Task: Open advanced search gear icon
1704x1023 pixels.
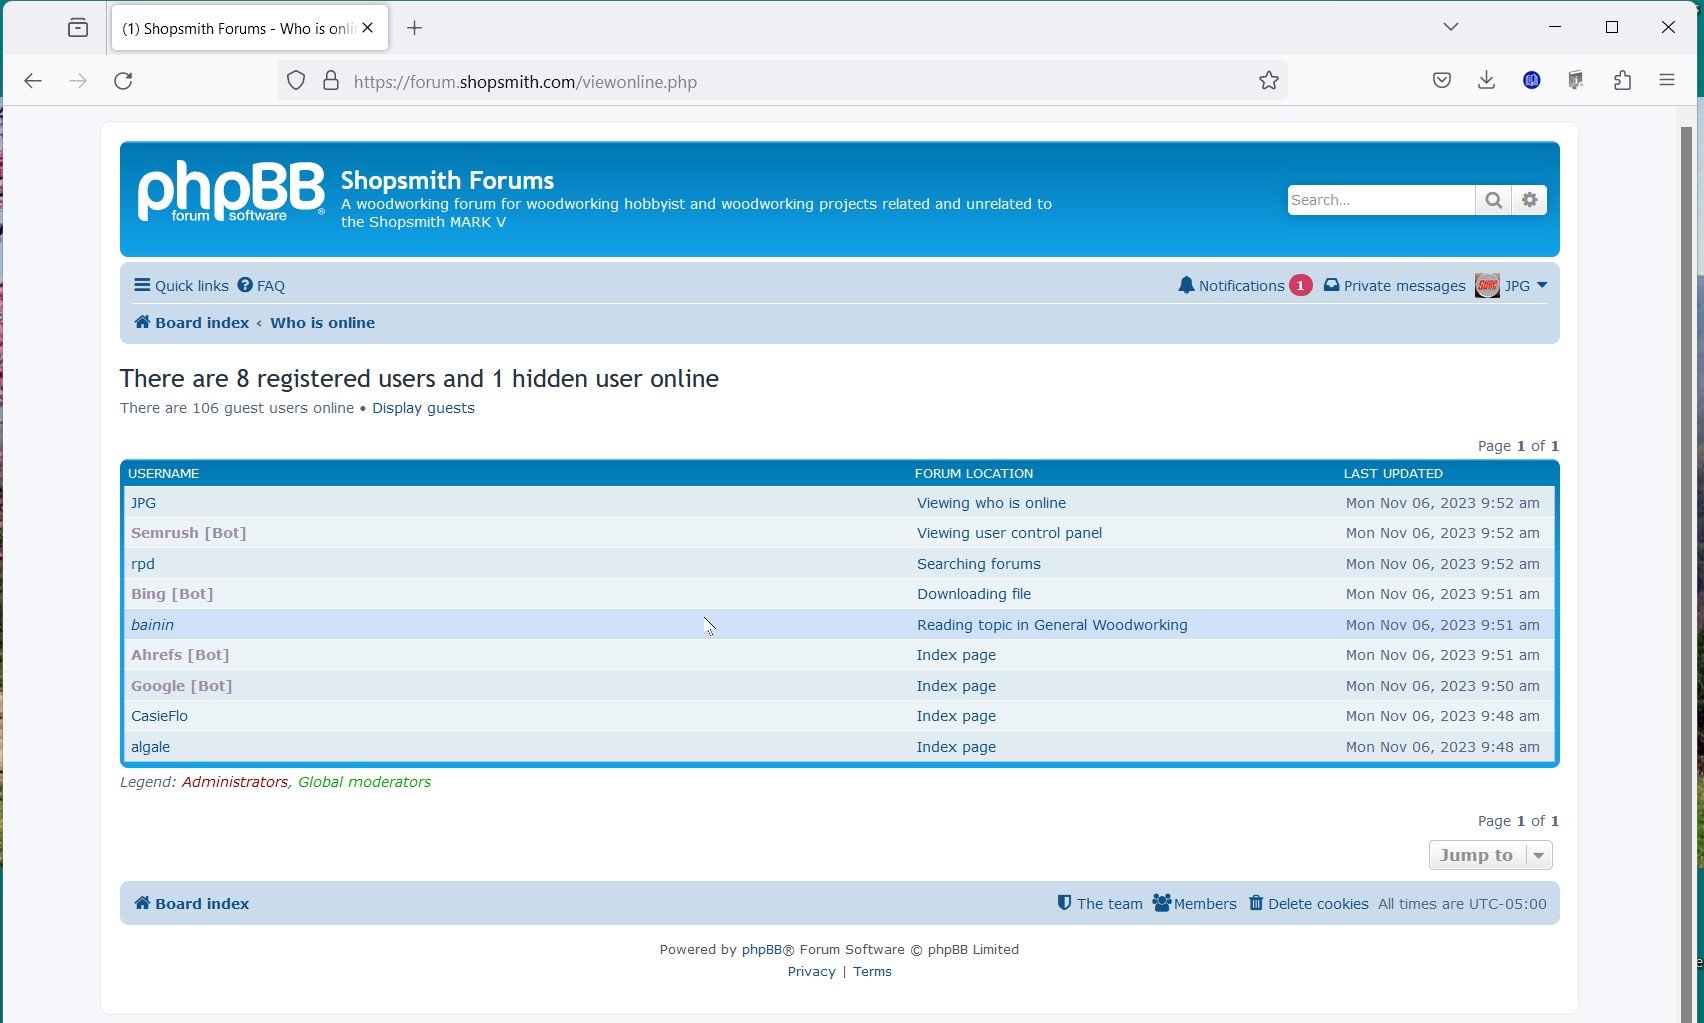Action: click(x=1529, y=200)
